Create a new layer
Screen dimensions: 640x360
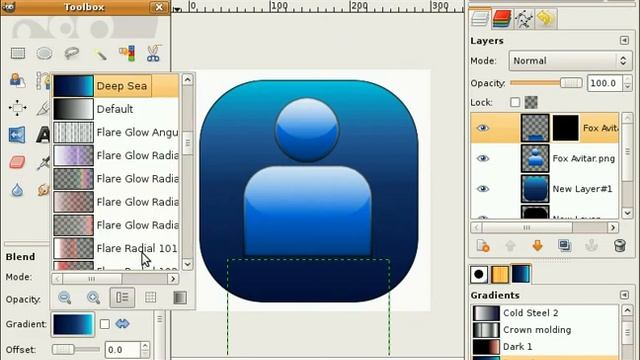(483, 246)
